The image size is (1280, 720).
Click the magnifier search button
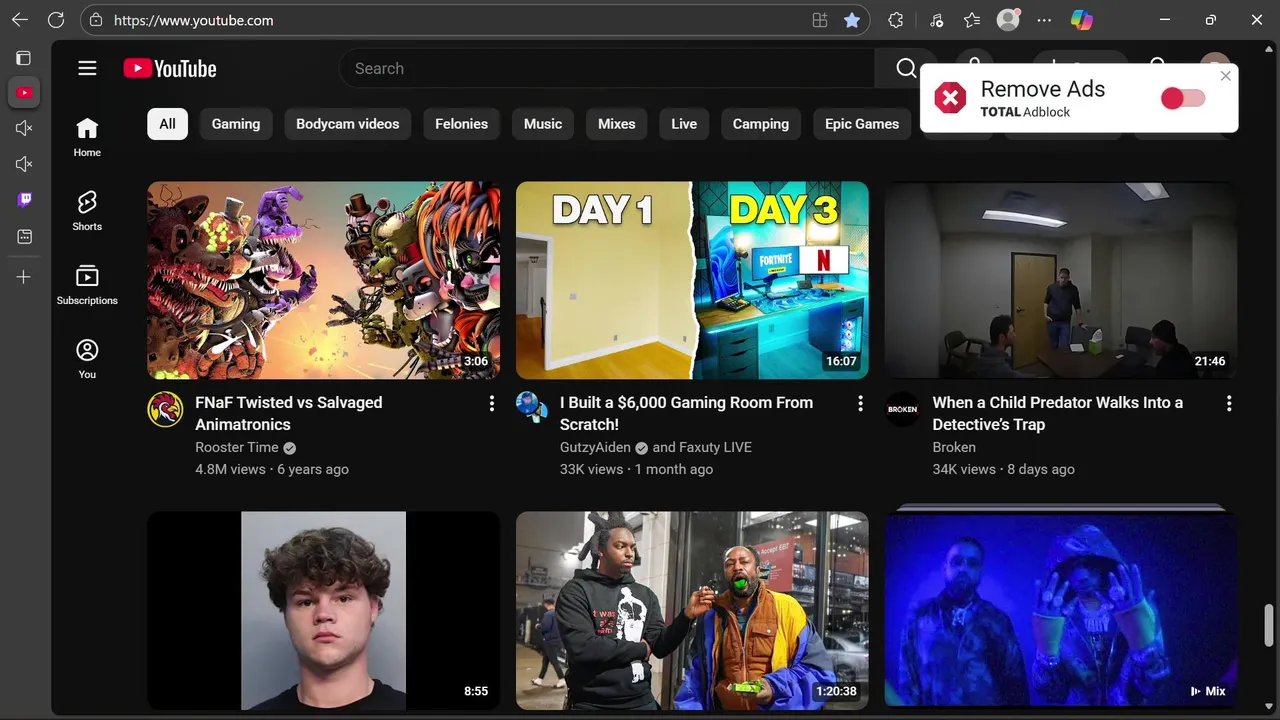click(906, 68)
